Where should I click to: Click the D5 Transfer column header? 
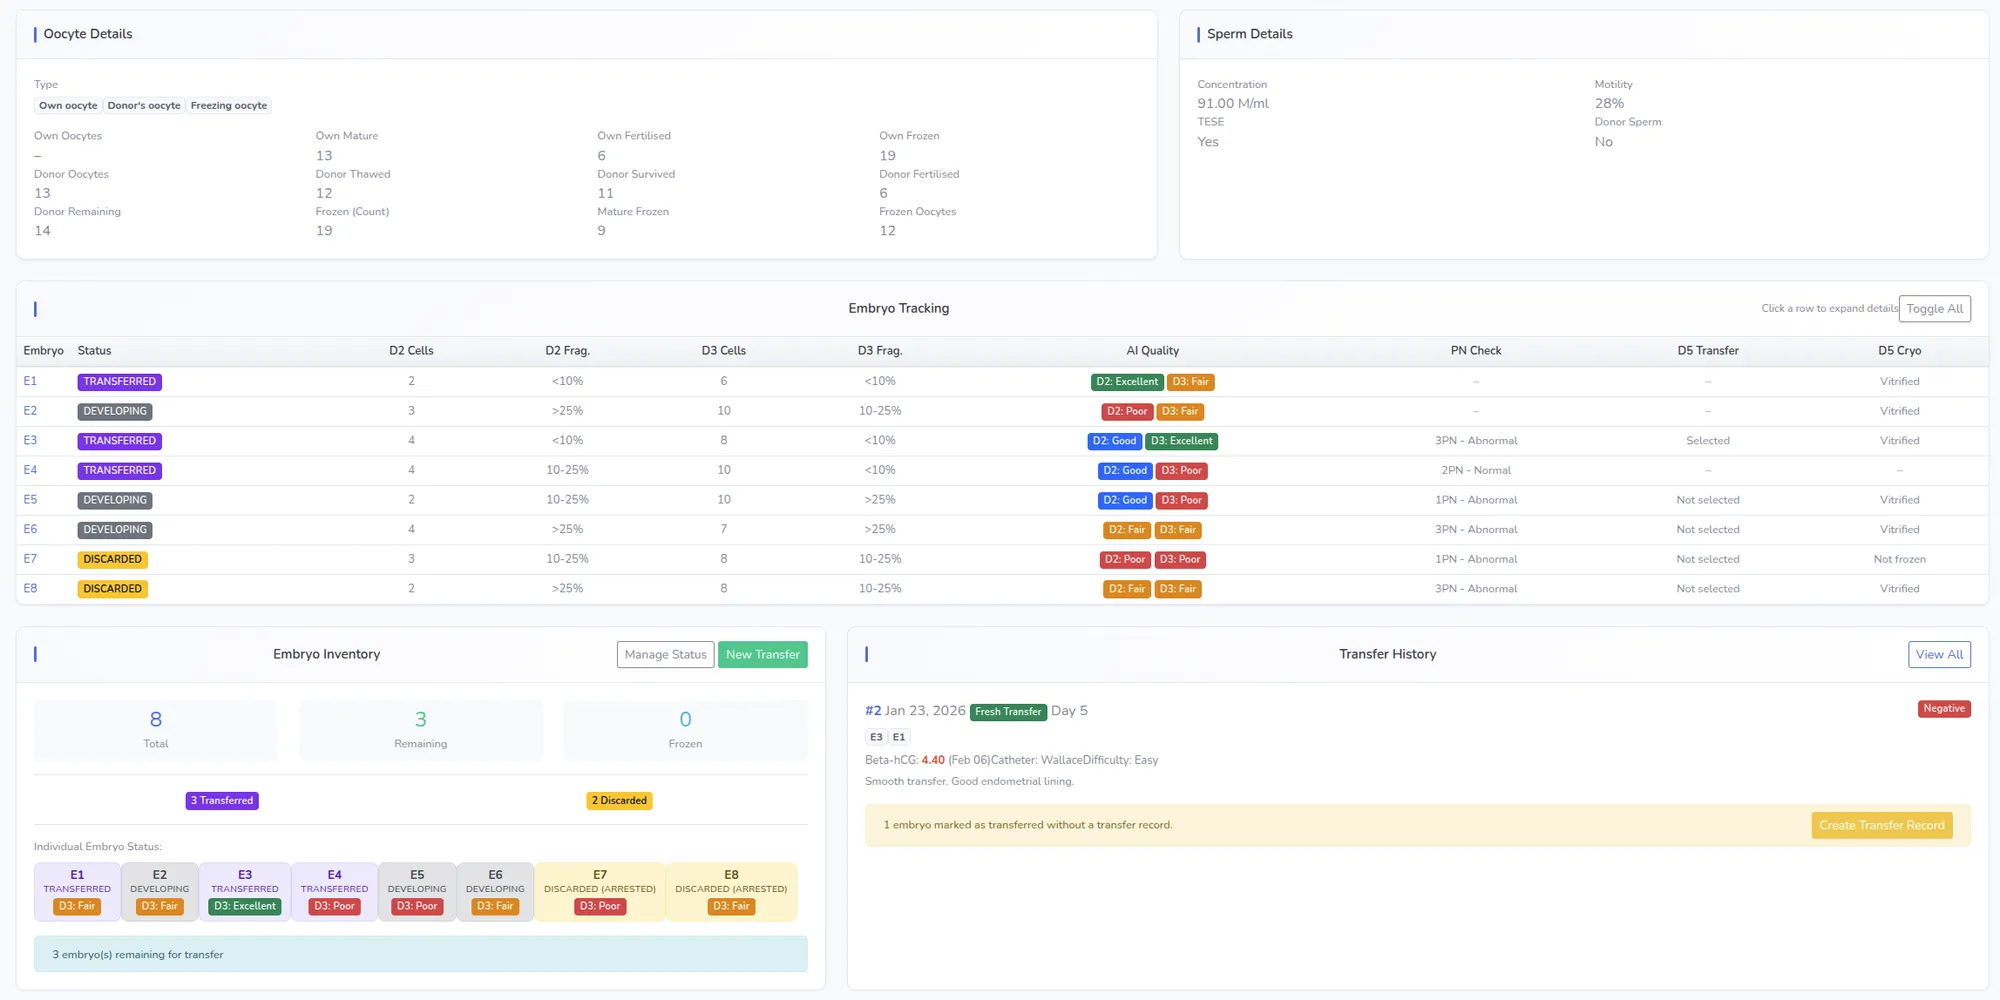(1708, 351)
